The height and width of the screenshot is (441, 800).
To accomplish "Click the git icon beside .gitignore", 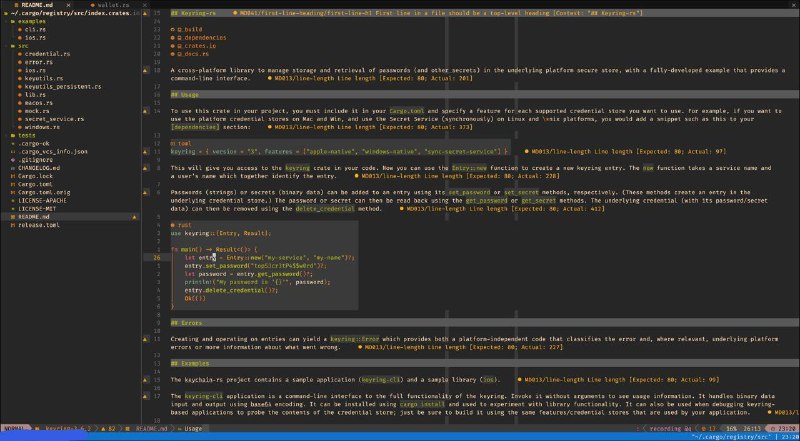I will tap(13, 160).
